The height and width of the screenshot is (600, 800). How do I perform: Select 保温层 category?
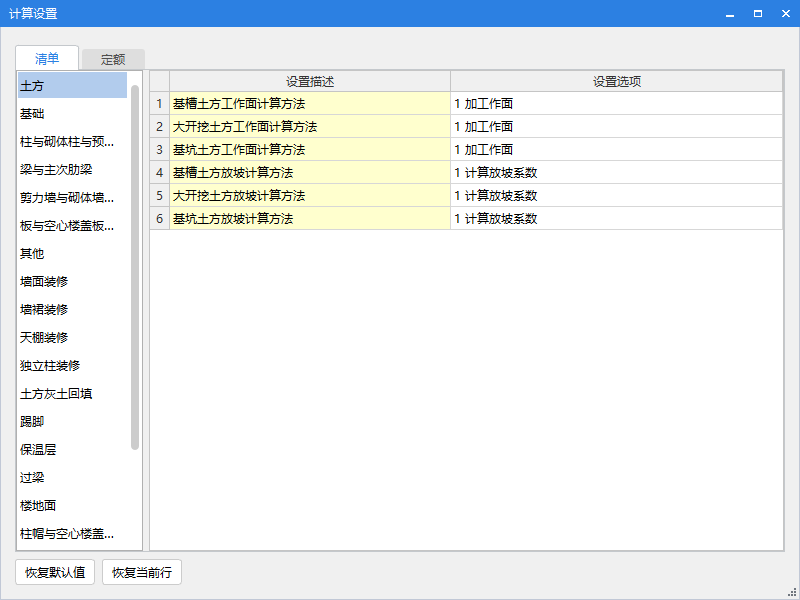click(x=72, y=449)
